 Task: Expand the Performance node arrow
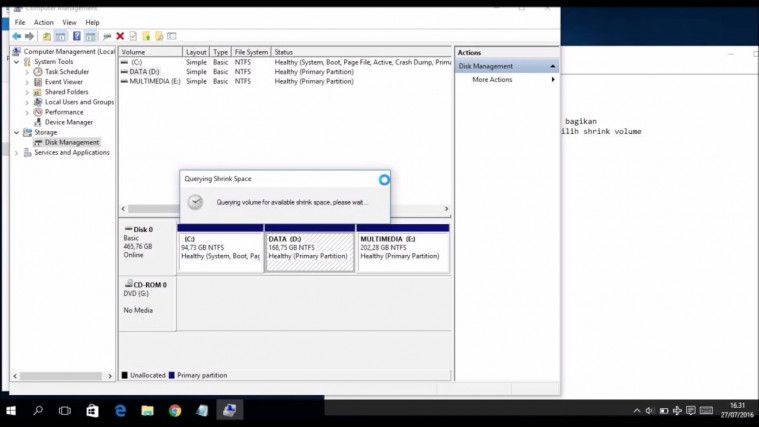coord(27,112)
